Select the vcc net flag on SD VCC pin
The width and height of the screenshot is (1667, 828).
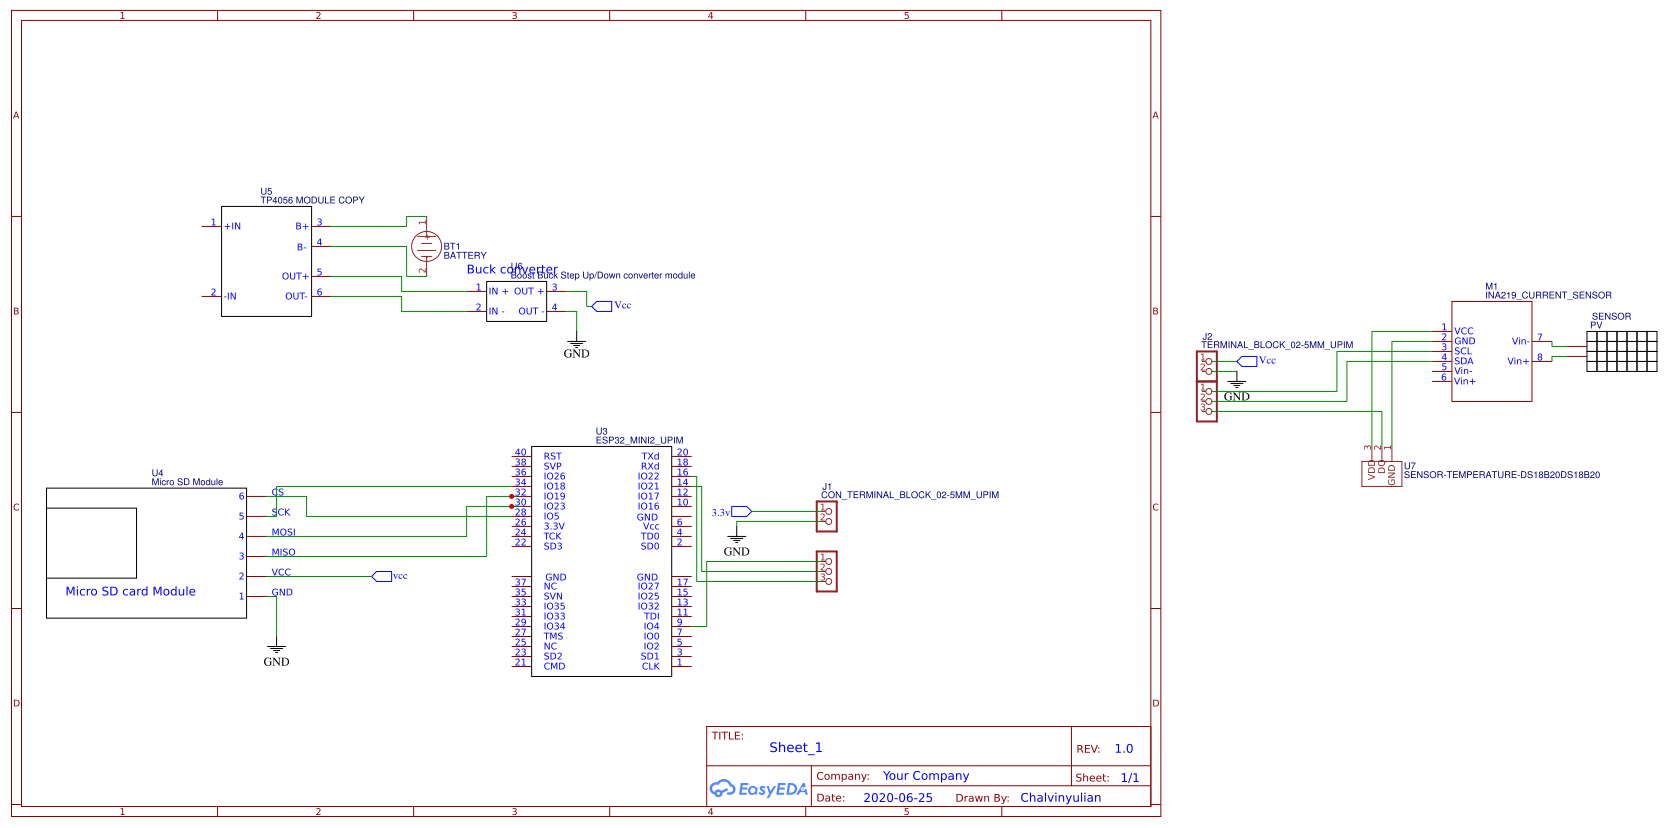pyautogui.click(x=390, y=576)
